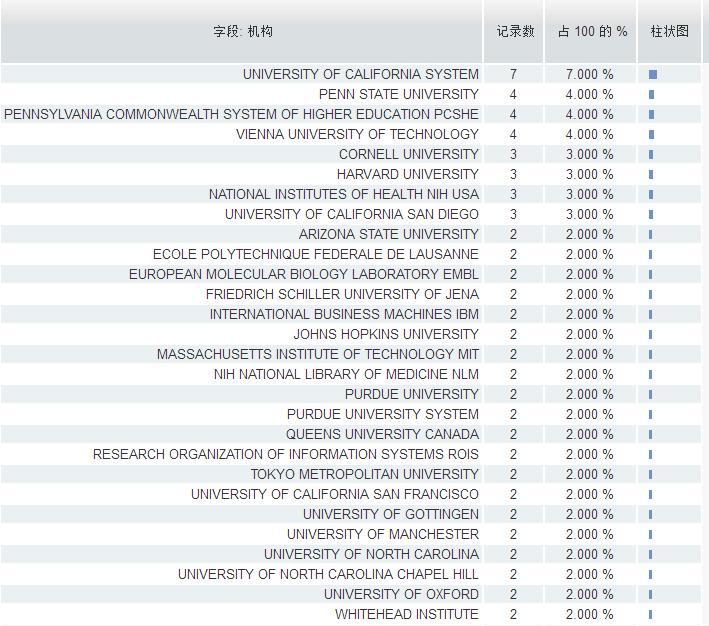Click the 记录数 column header
This screenshot has height=626, width=709.
pyautogui.click(x=515, y=31)
